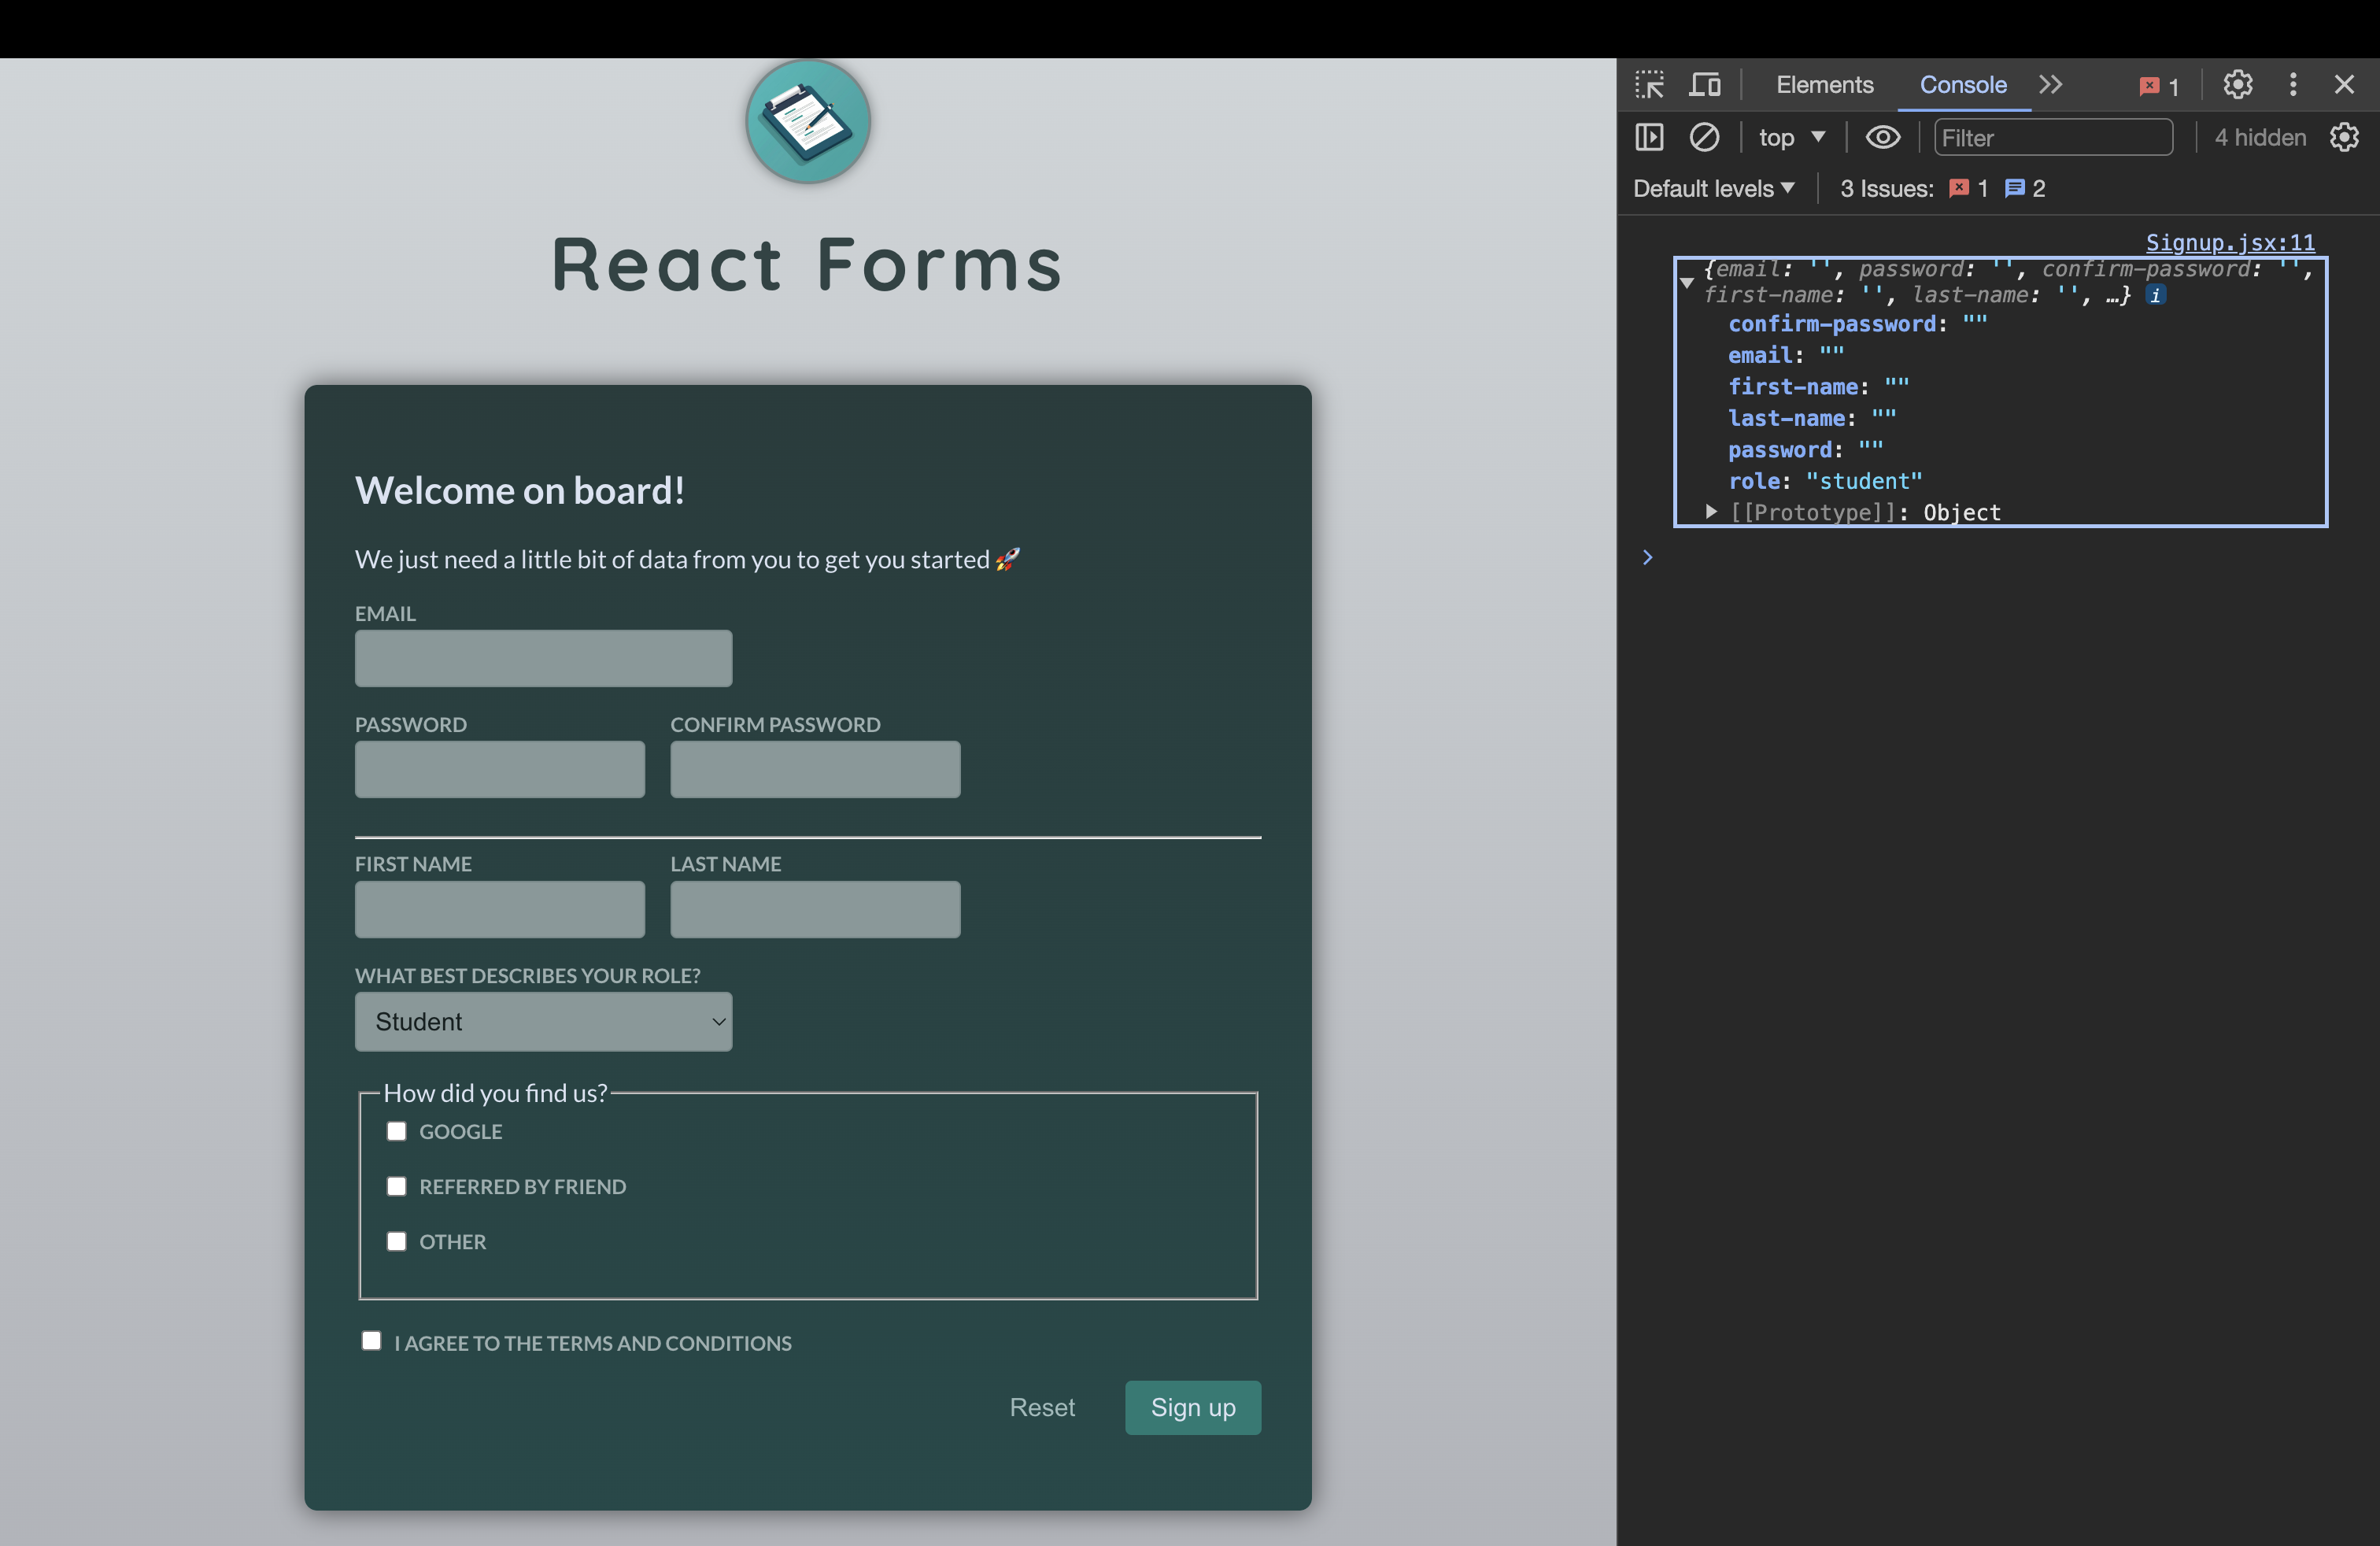Activate the inspect element picker icon
This screenshot has width=2380, height=1546.
[1649, 85]
